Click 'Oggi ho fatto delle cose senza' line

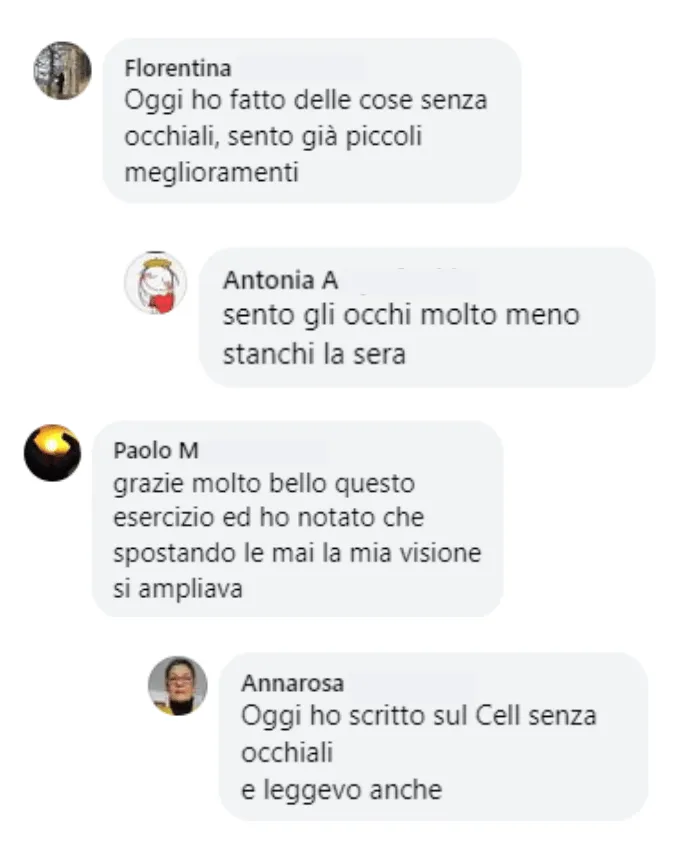[x=306, y=101]
